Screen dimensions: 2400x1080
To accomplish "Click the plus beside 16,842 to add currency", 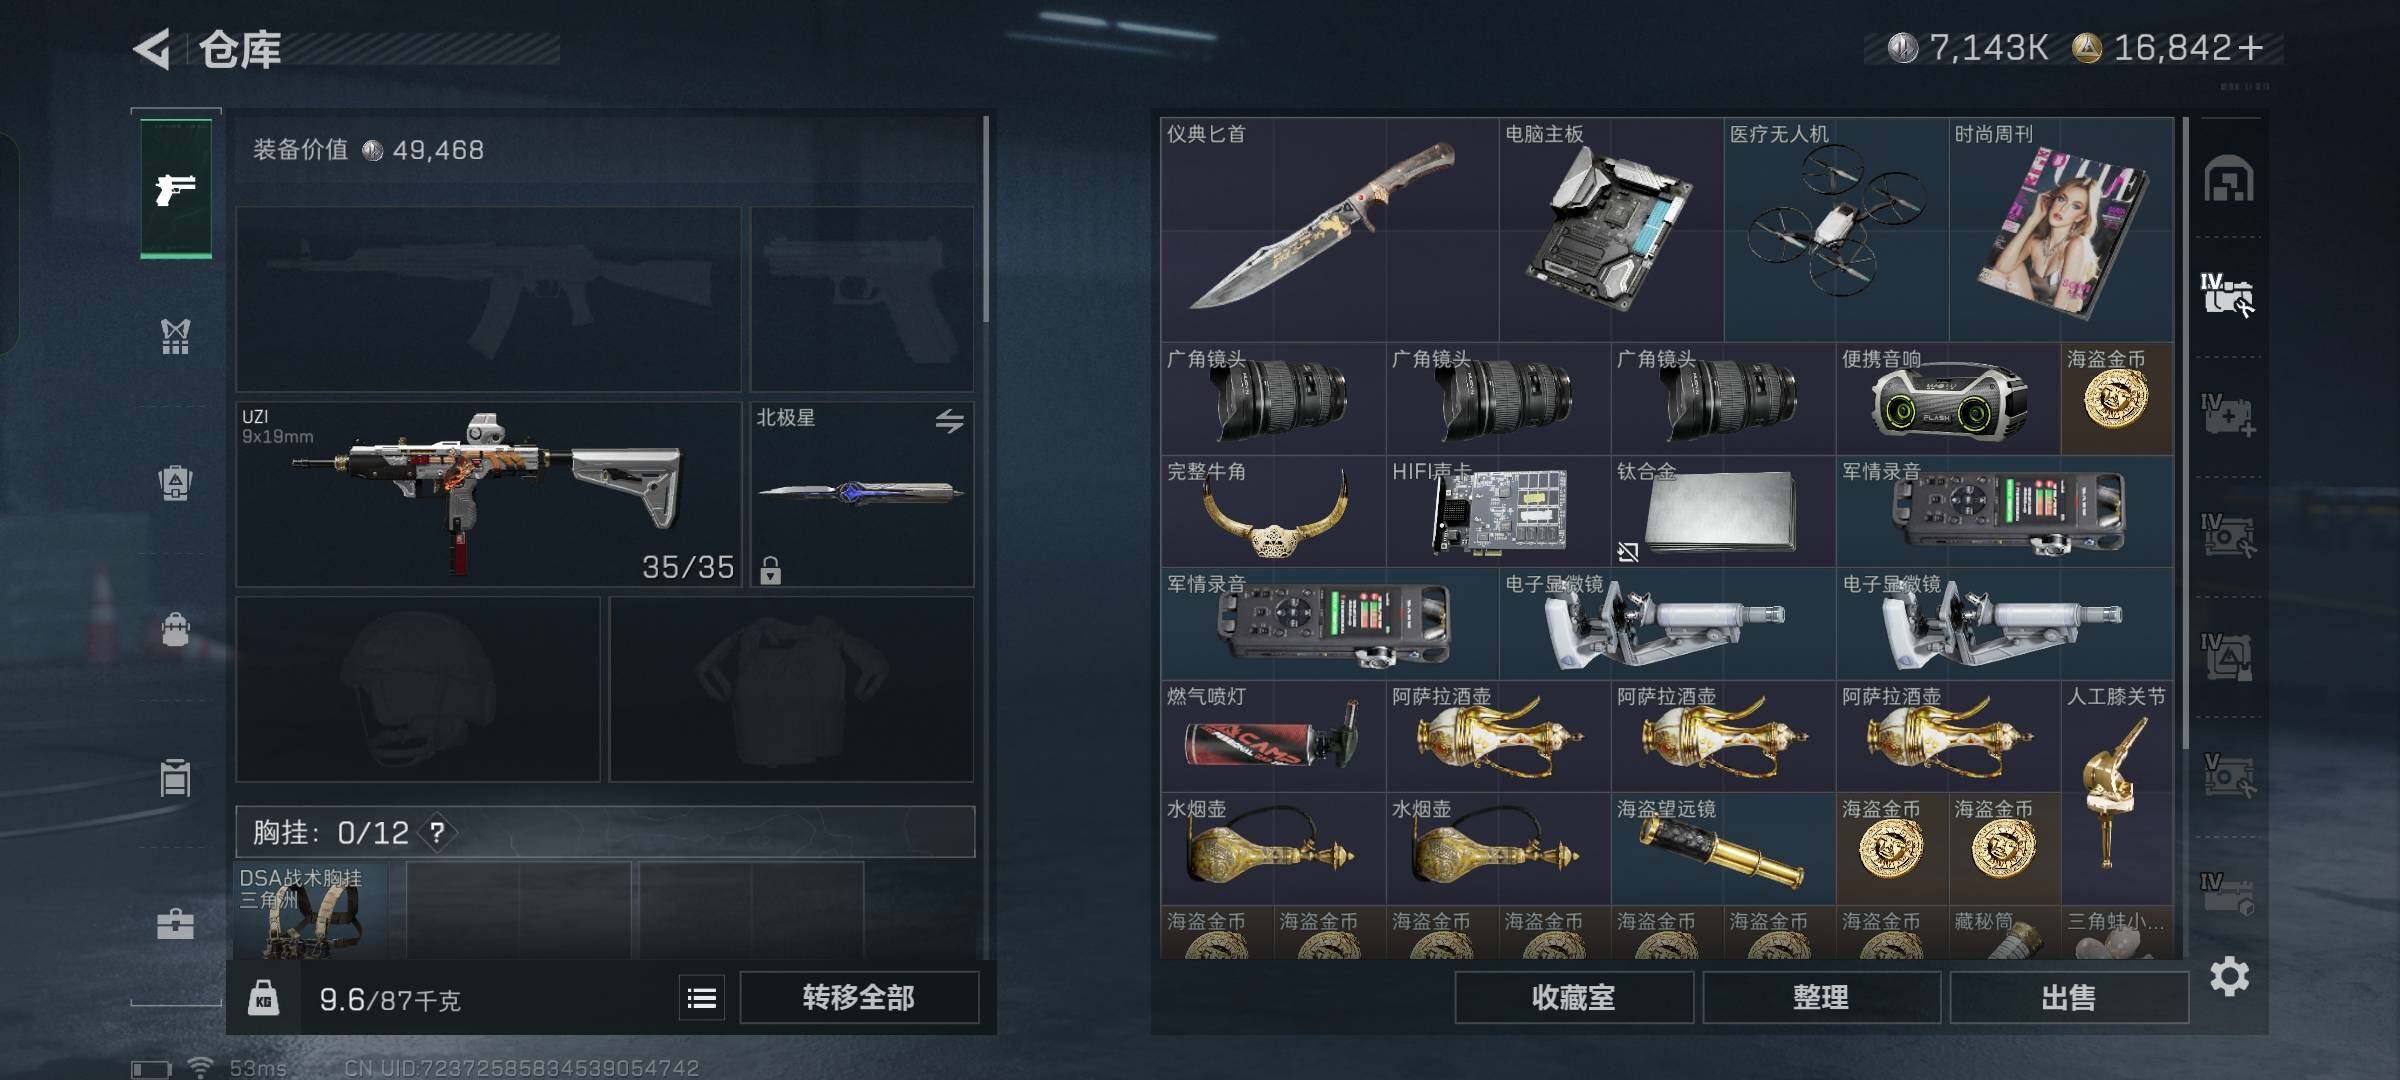I will (2251, 47).
